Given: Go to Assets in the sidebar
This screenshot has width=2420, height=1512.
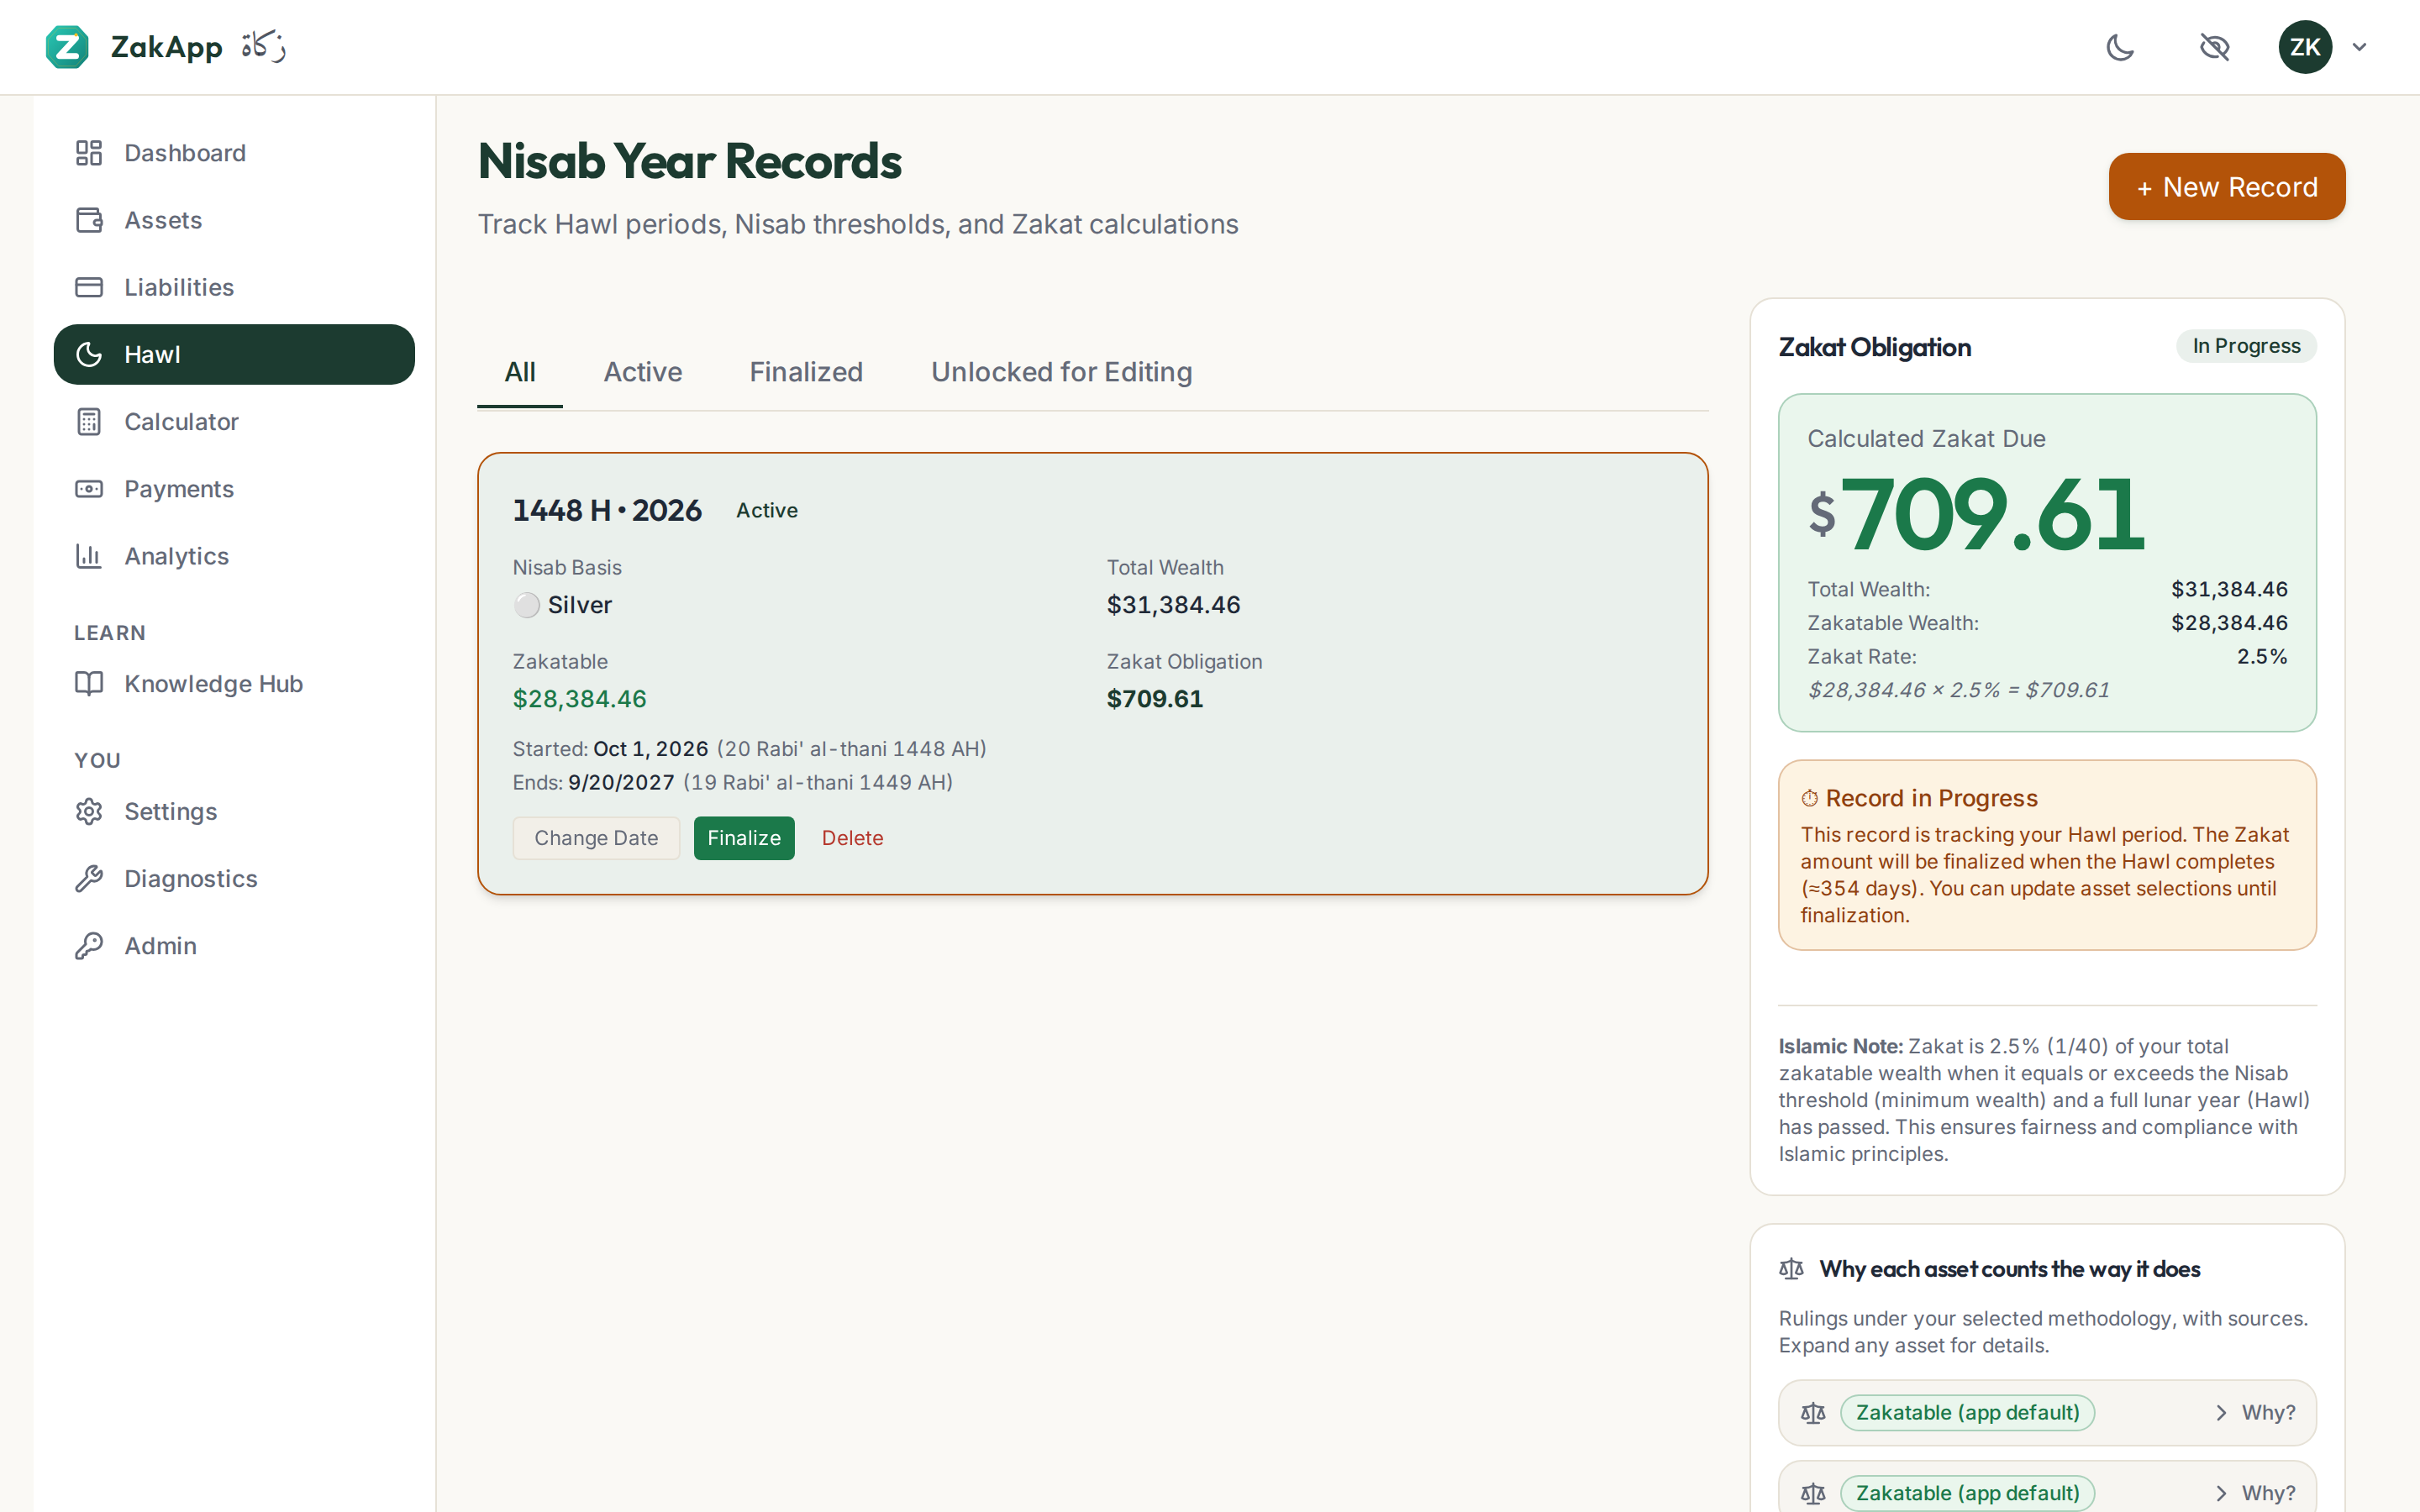Looking at the screenshot, I should tap(234, 220).
